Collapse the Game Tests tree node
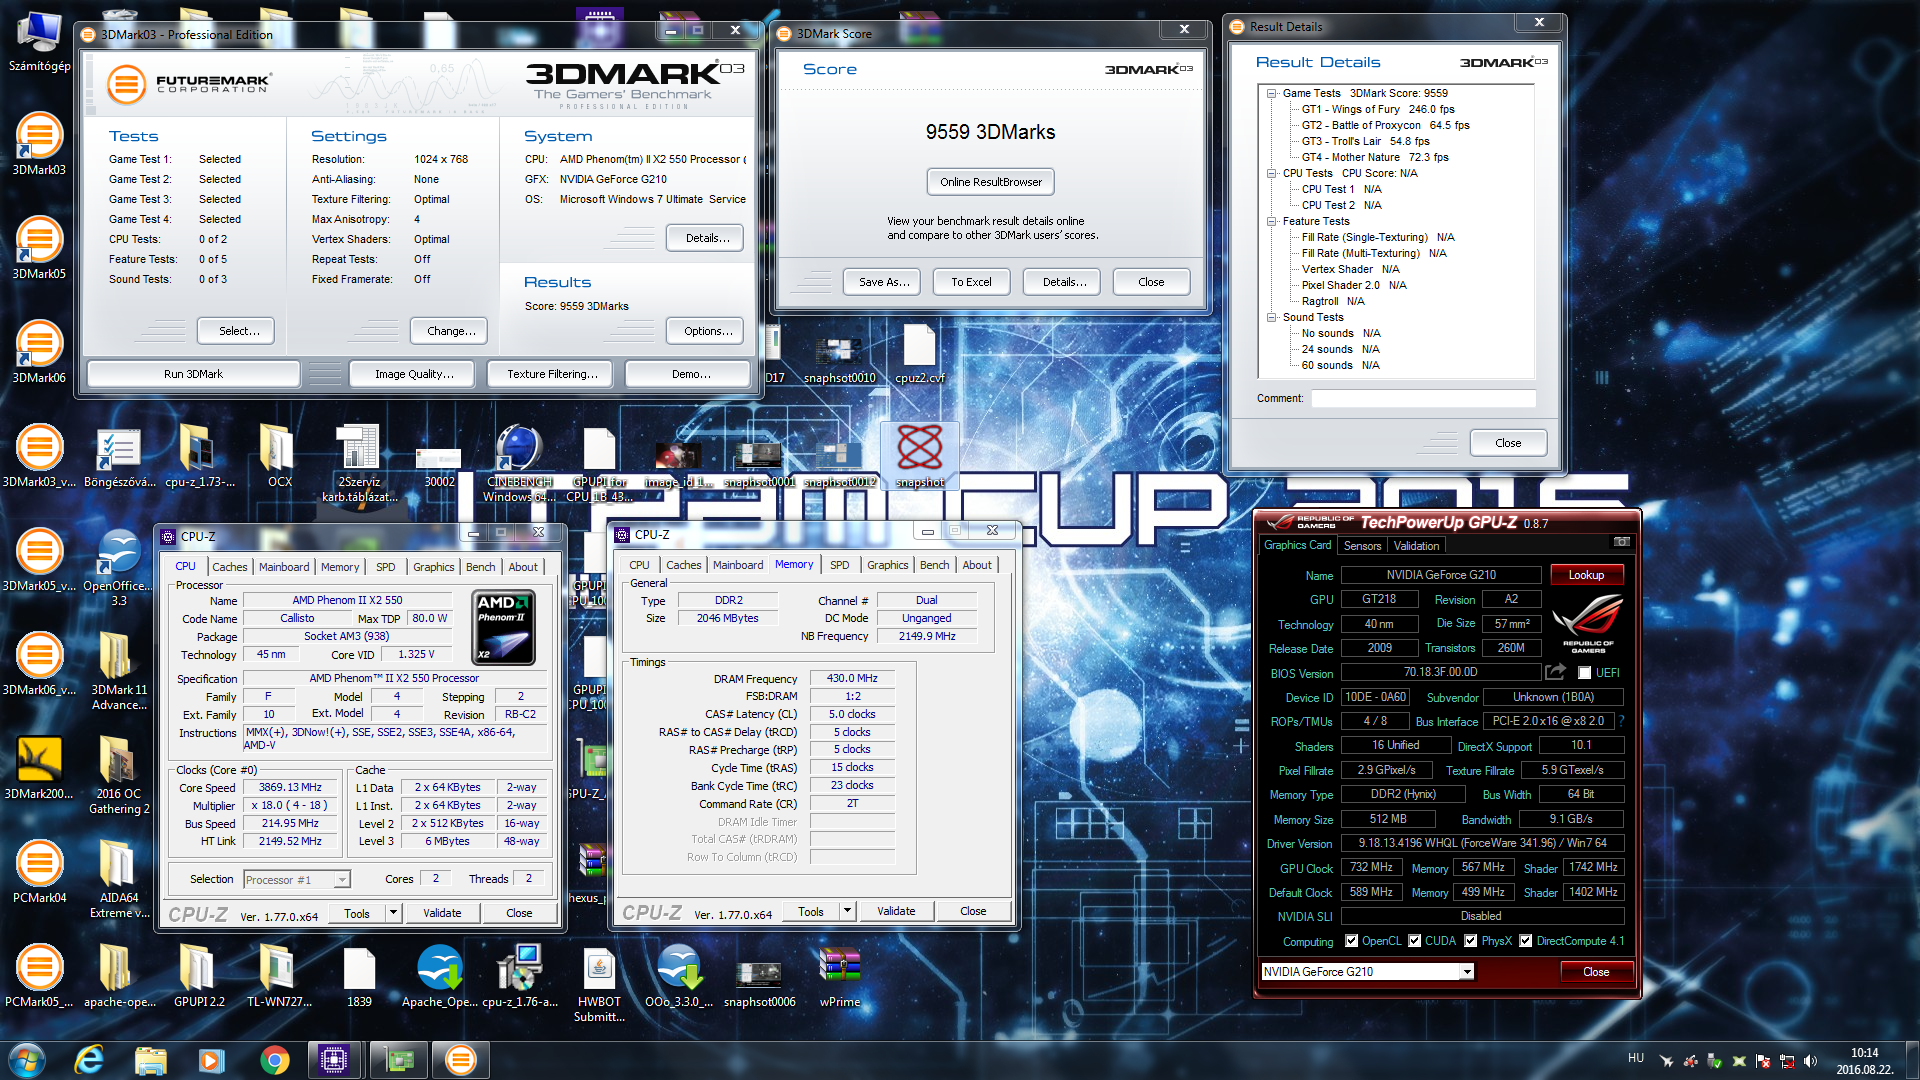This screenshot has height=1080, width=1920. point(1272,93)
